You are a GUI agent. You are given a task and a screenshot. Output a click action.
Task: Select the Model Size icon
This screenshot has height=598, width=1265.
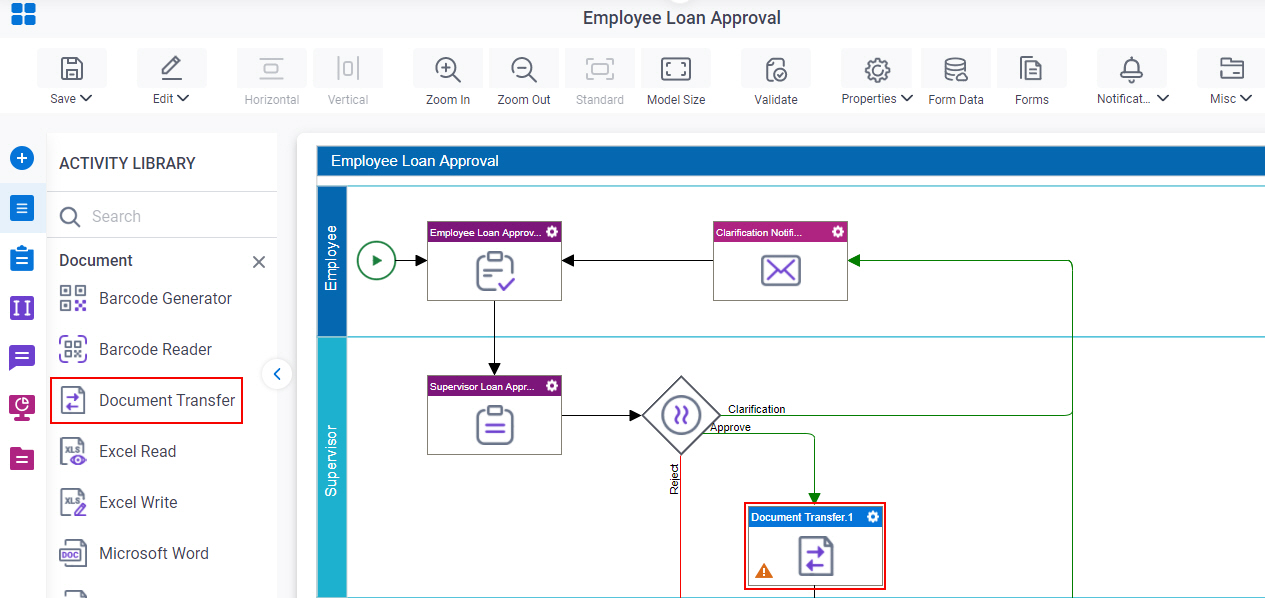click(676, 69)
